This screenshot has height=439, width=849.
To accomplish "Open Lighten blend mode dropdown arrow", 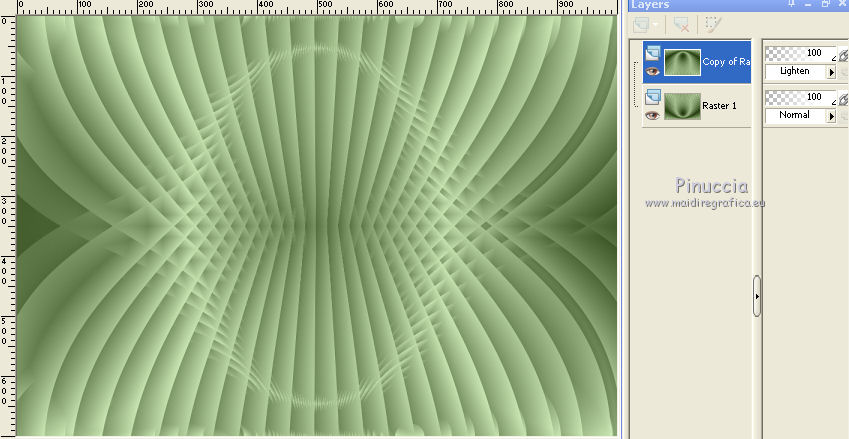I will (832, 71).
